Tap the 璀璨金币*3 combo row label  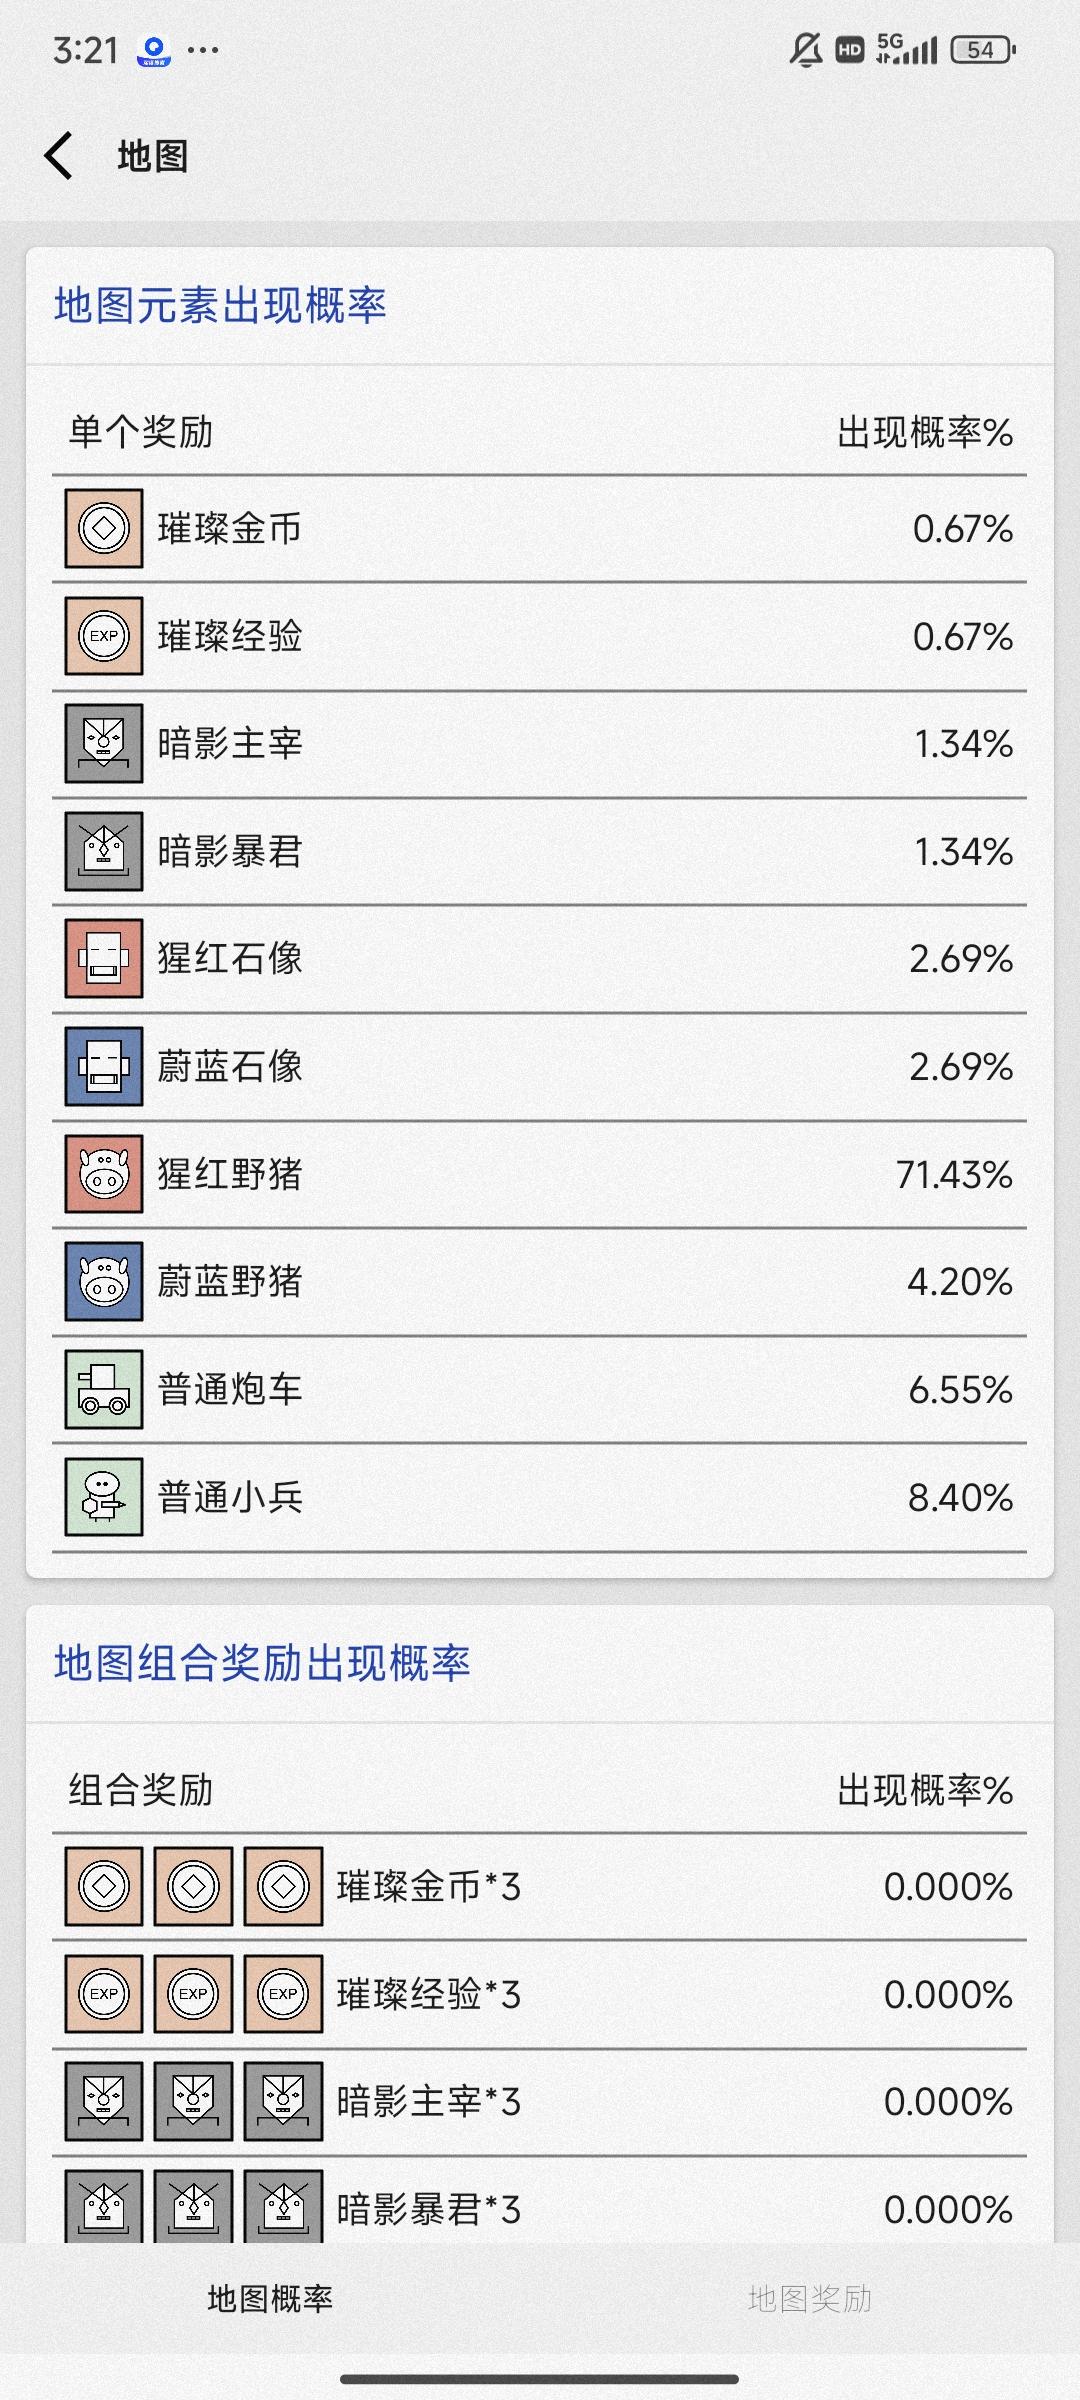[x=429, y=1887]
